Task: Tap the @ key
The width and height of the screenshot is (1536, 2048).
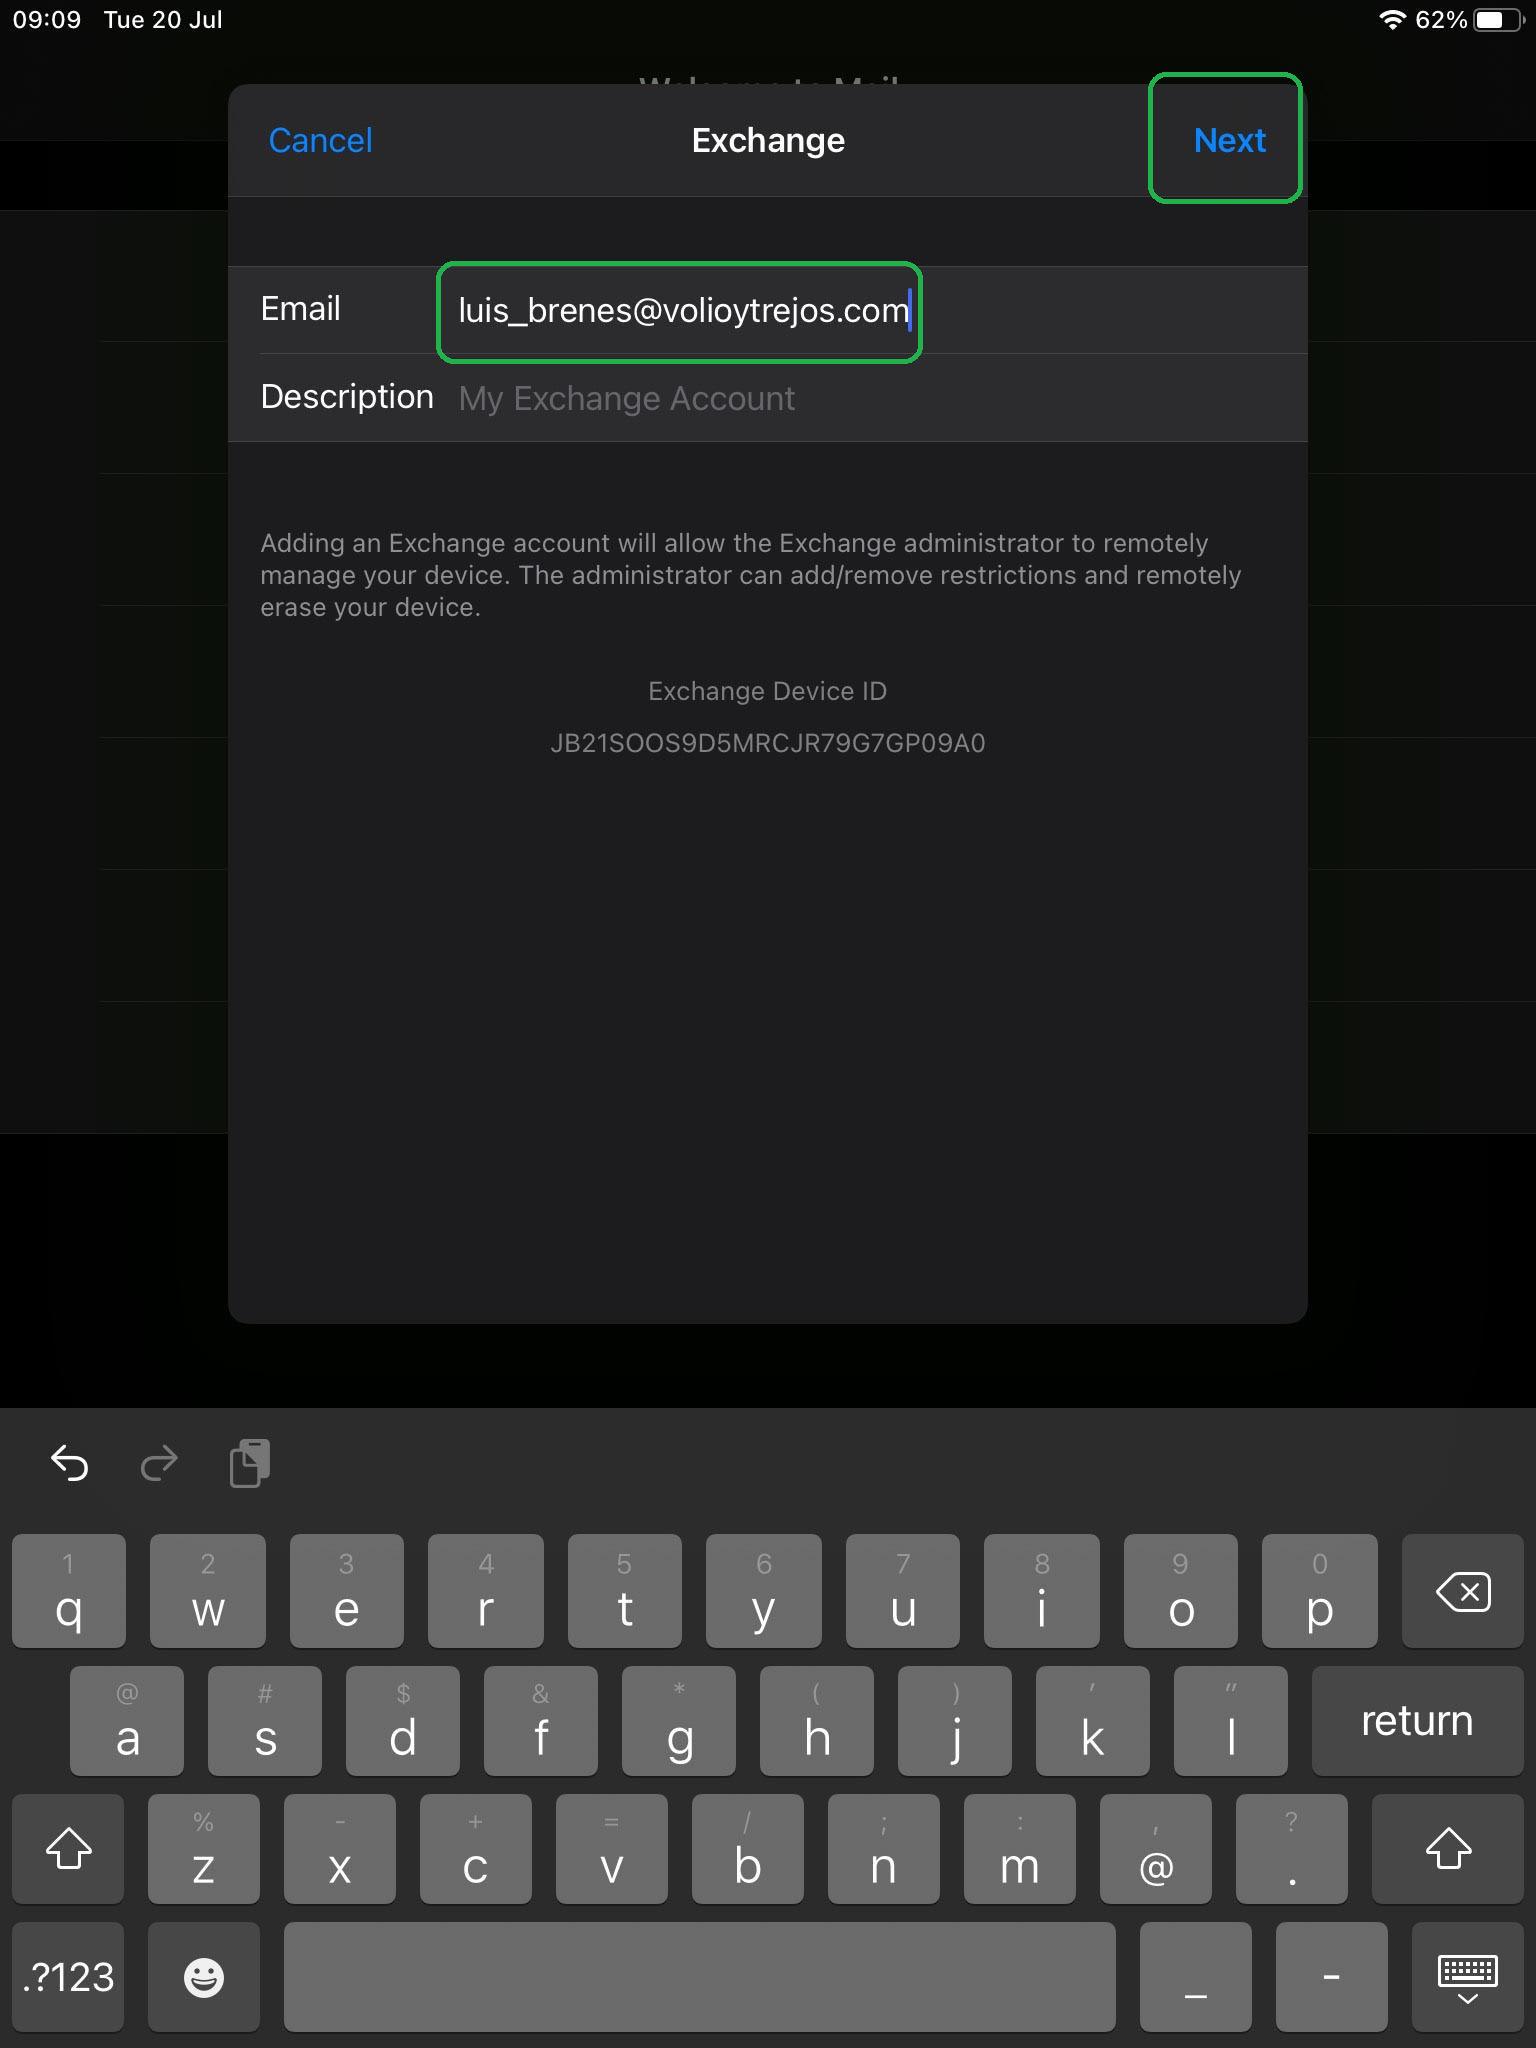Action: [x=1156, y=1848]
